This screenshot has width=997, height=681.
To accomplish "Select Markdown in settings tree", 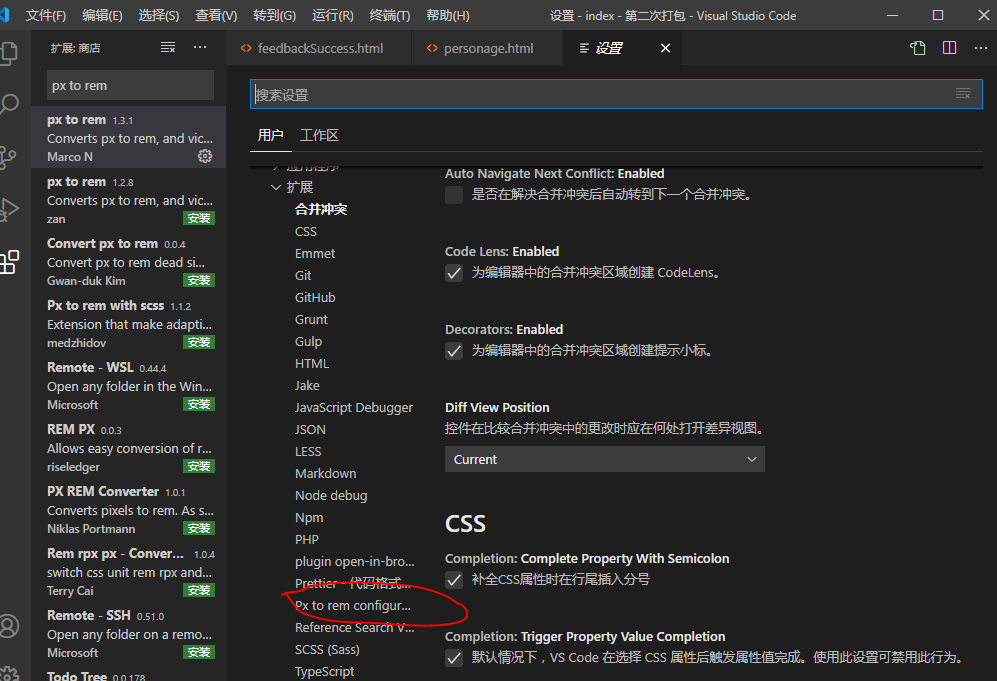I will click(x=326, y=473).
